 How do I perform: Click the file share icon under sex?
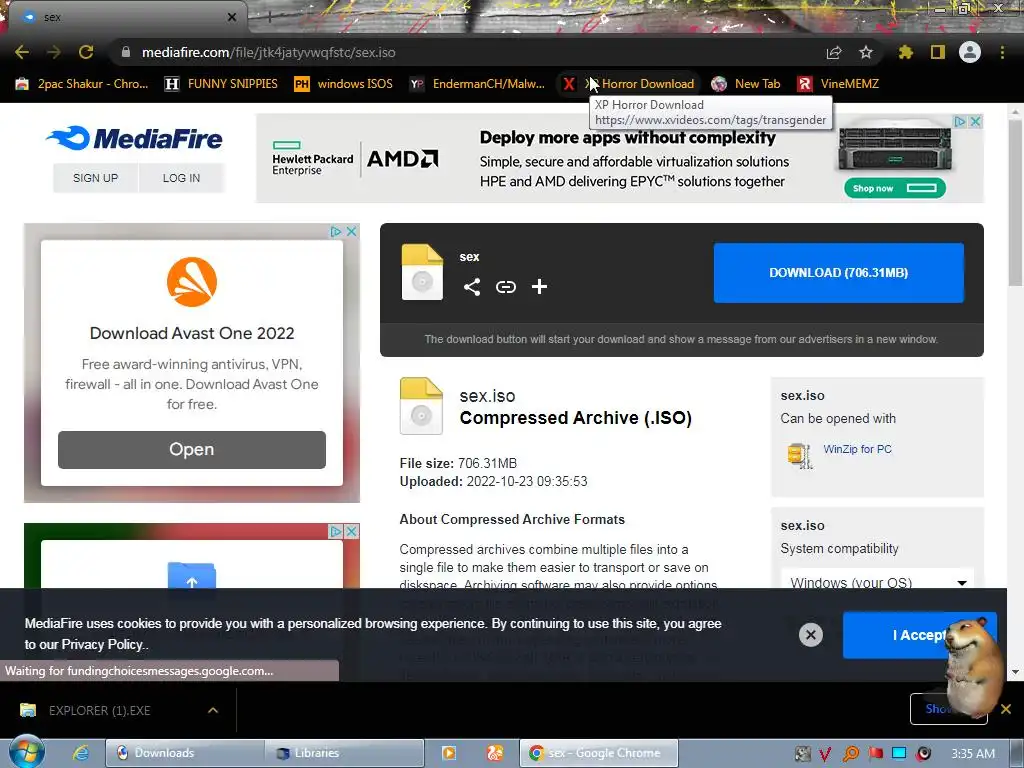tap(472, 287)
